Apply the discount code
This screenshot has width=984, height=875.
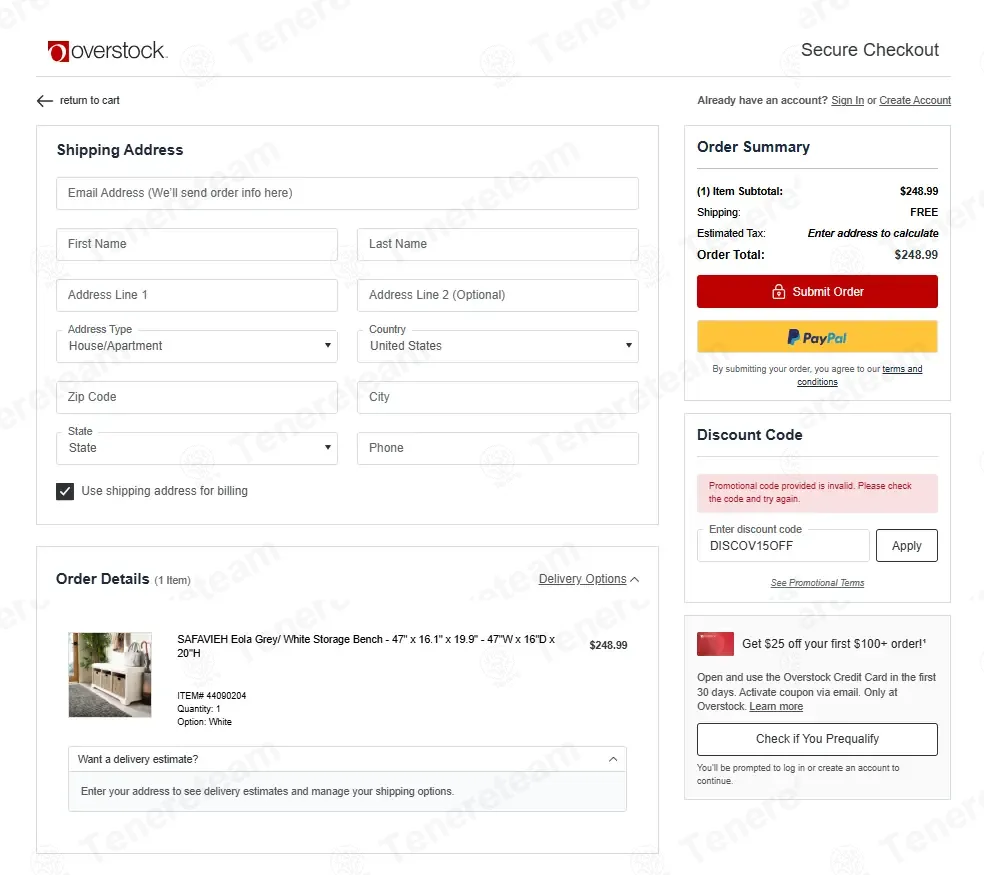(906, 545)
